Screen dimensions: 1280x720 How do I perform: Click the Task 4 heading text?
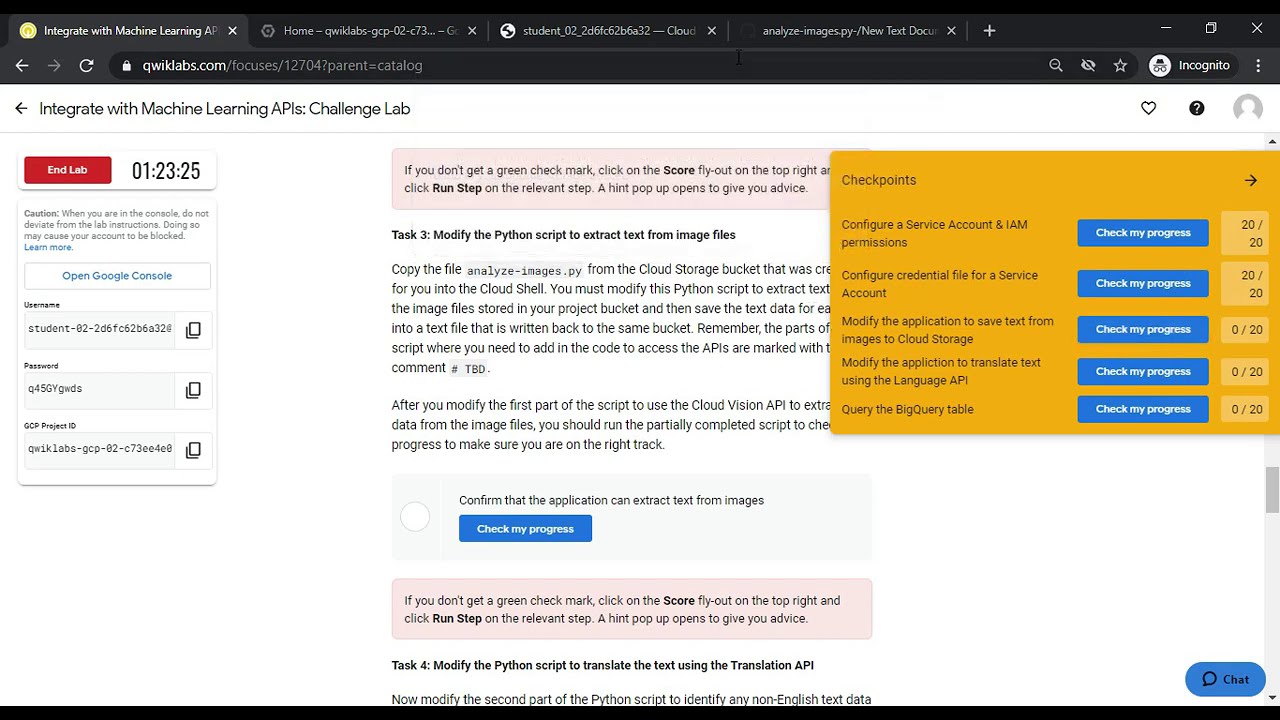[x=602, y=665]
